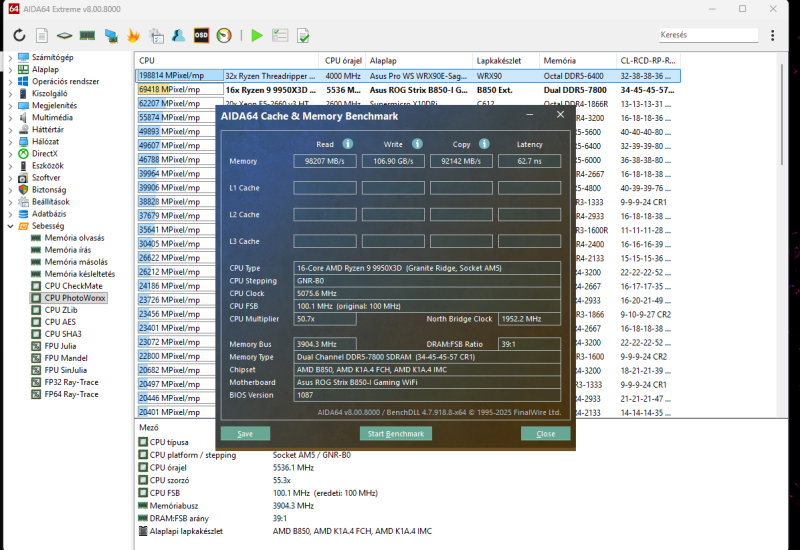Open the memory module toolbar icon
Screen dimensions: 800x550
87,35
